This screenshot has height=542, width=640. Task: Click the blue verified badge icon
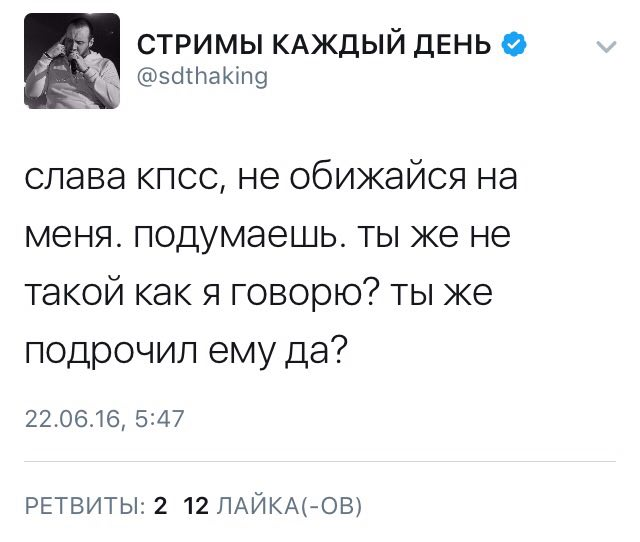514,44
